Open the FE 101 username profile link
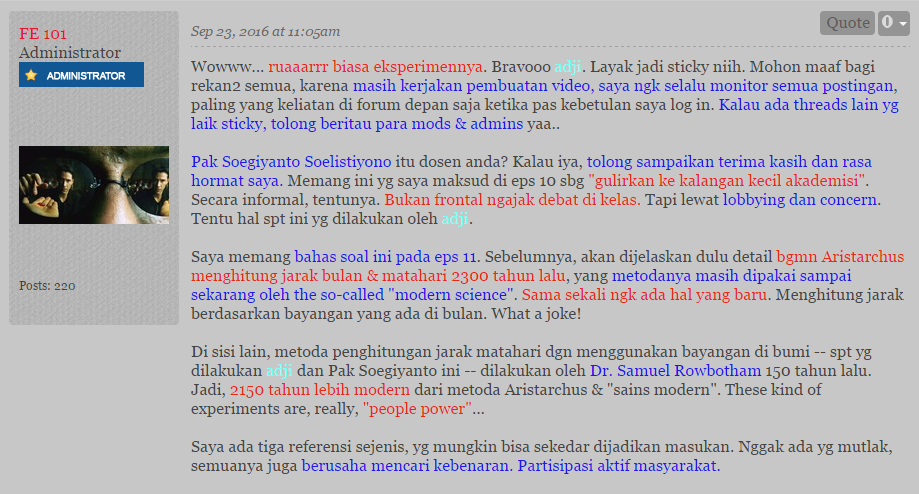Screen dimensions: 919x494 pos(43,34)
